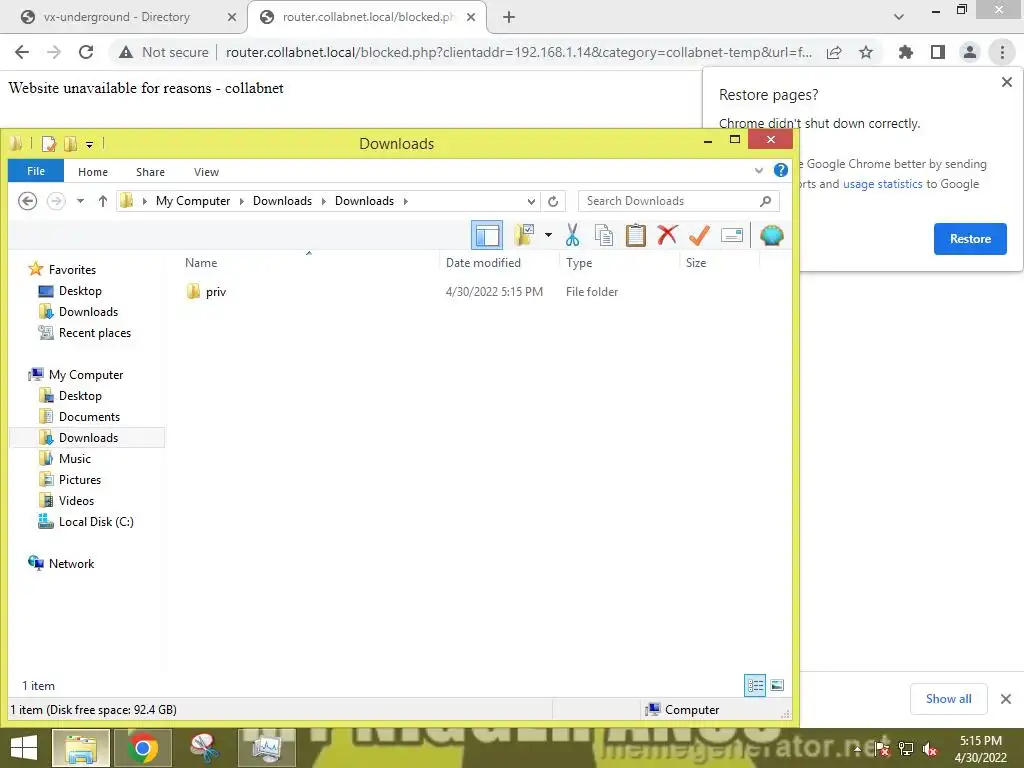Screen dimensions: 1024x768
Task: Open the address bar history dropdown
Action: click(531, 201)
